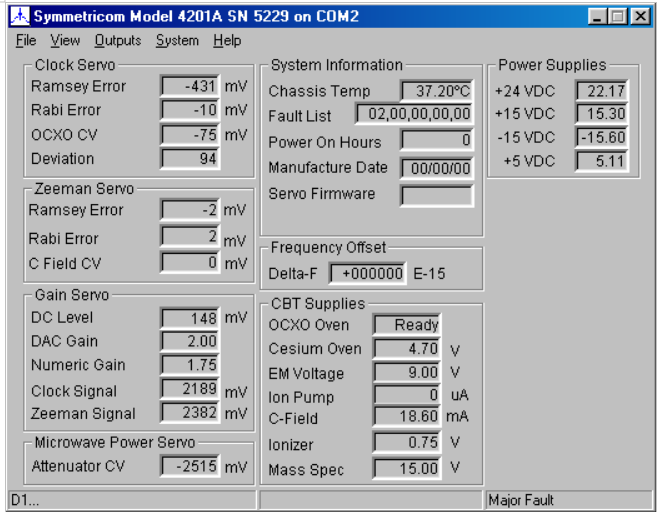Close the Symmetricom window

coord(641,17)
